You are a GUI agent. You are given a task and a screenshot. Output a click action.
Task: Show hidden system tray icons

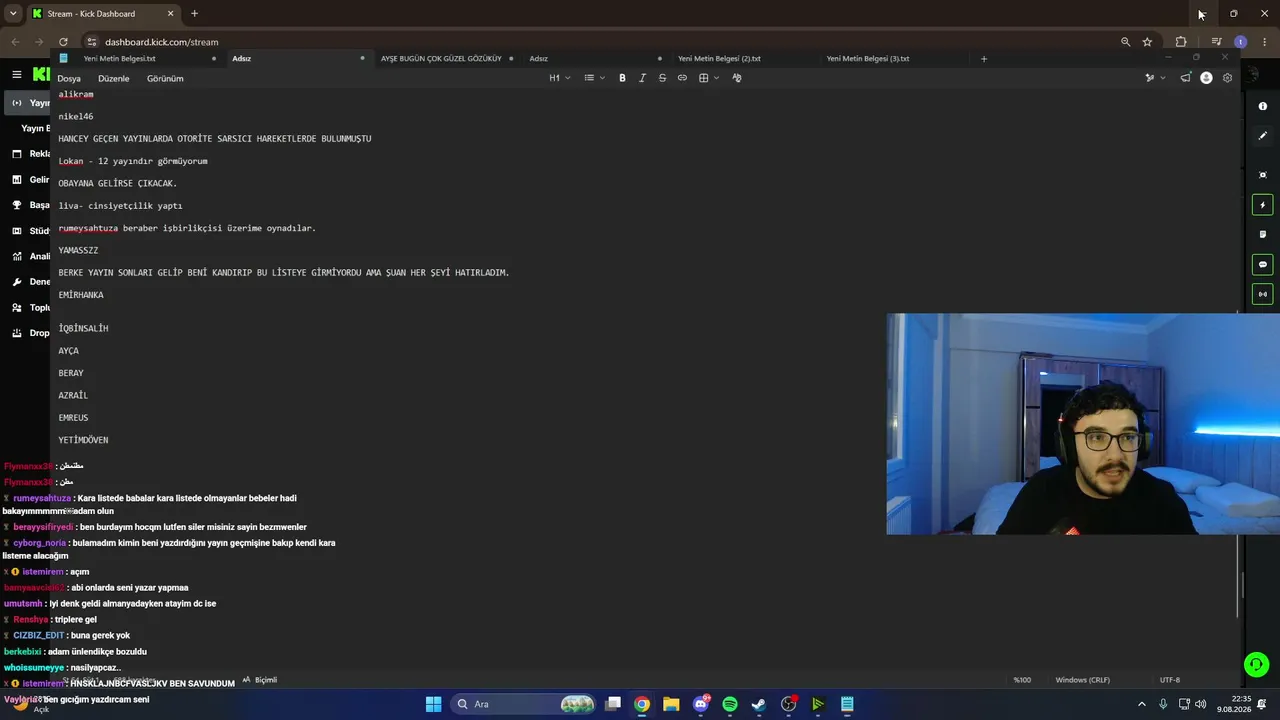click(1142, 704)
